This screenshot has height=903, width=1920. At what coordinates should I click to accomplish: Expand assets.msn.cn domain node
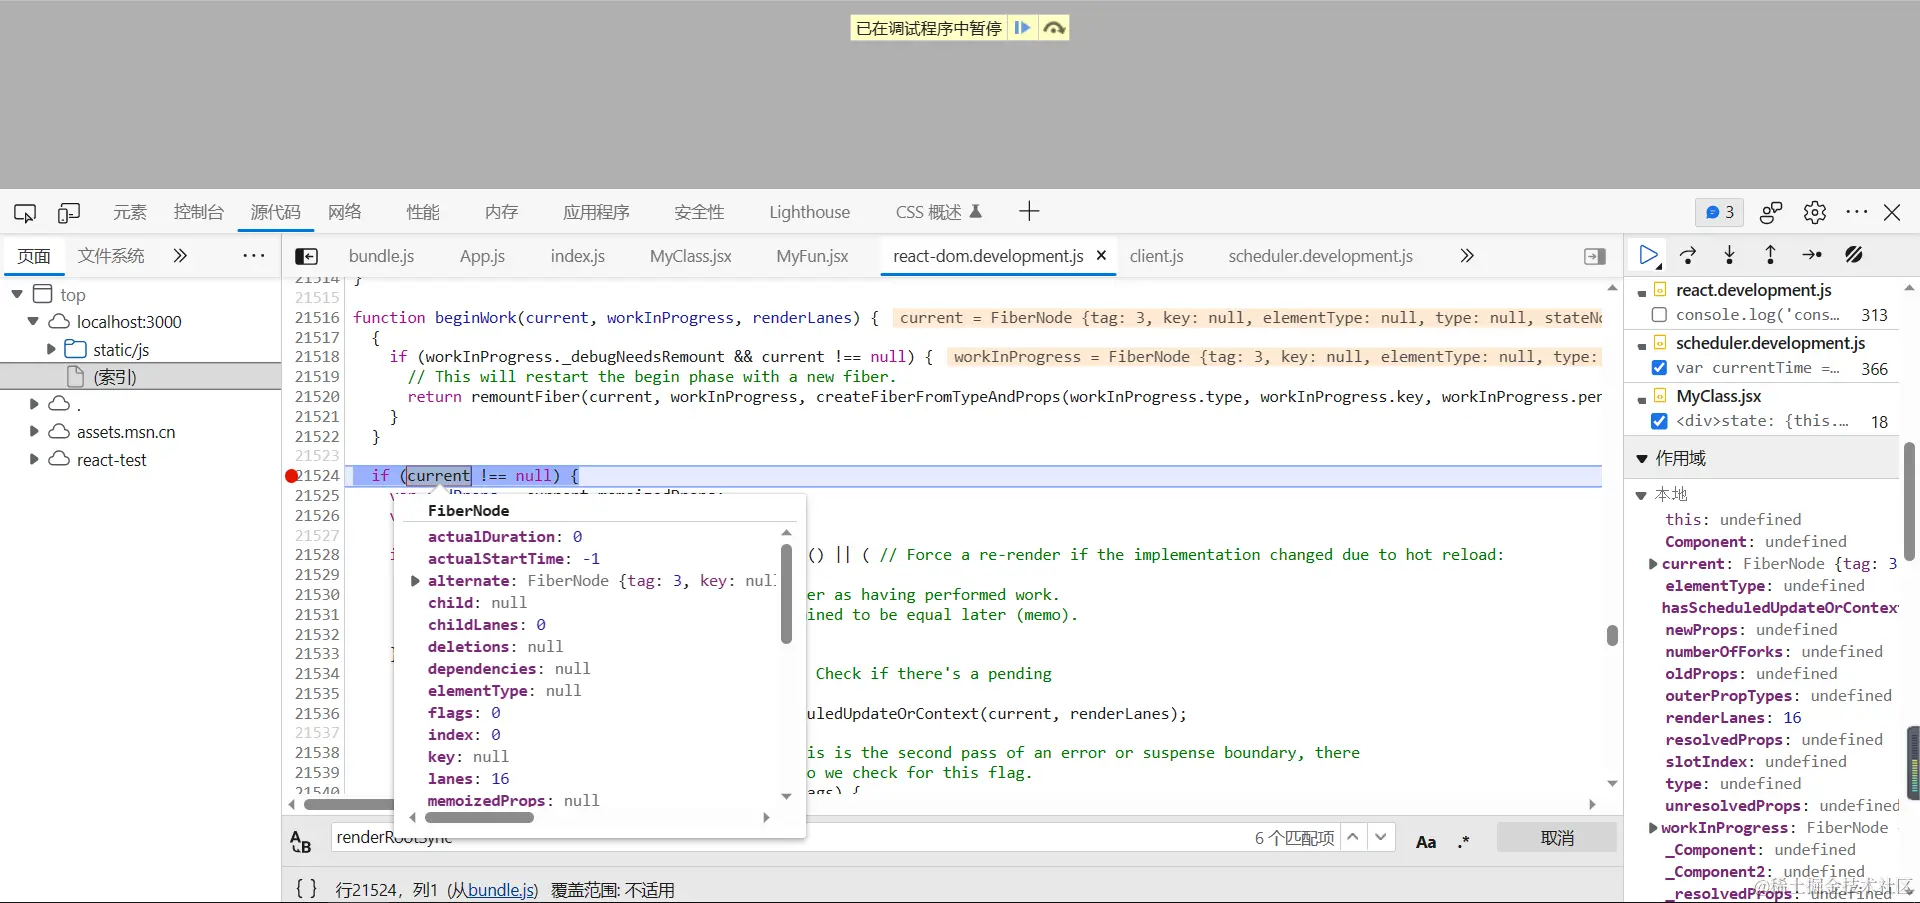point(34,431)
